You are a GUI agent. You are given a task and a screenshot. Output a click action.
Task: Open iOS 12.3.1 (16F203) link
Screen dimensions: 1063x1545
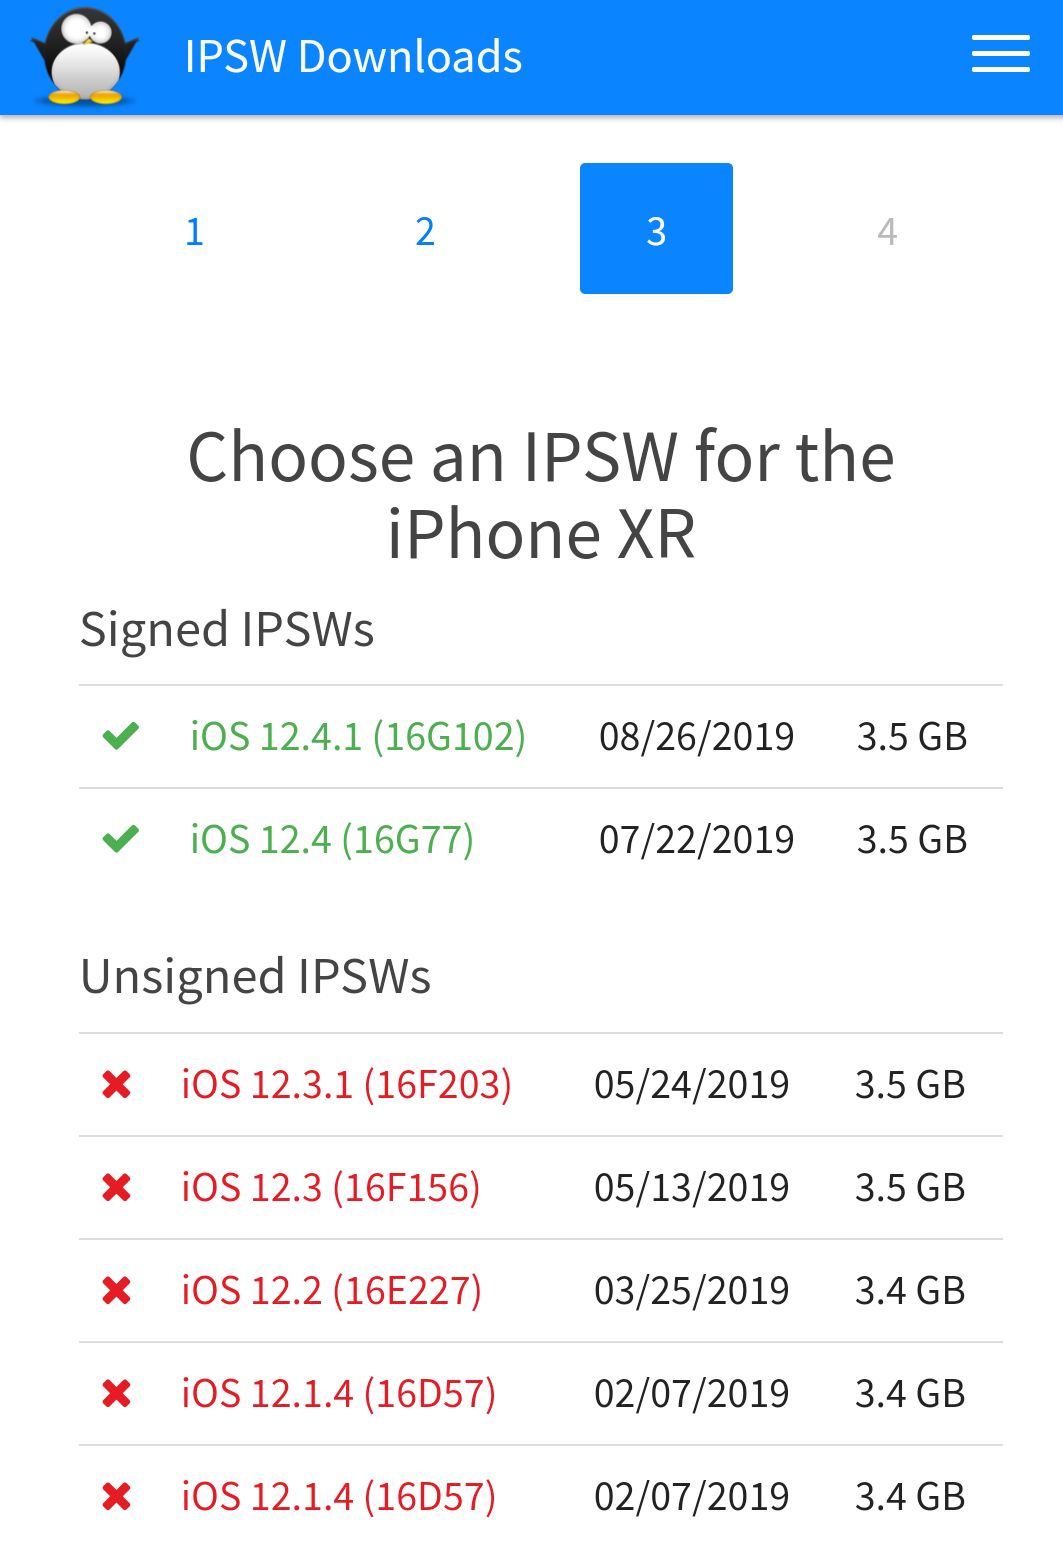click(x=347, y=1085)
